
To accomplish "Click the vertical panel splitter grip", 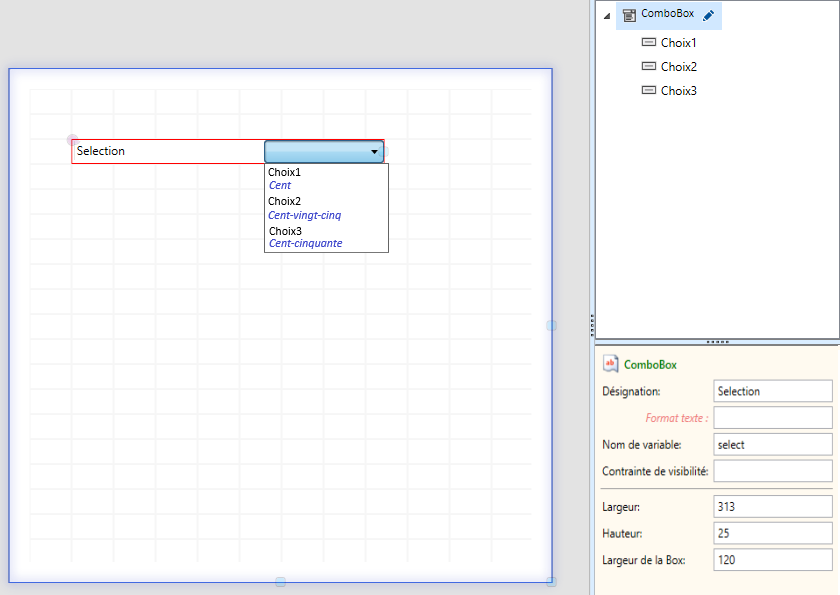I will (x=592, y=325).
